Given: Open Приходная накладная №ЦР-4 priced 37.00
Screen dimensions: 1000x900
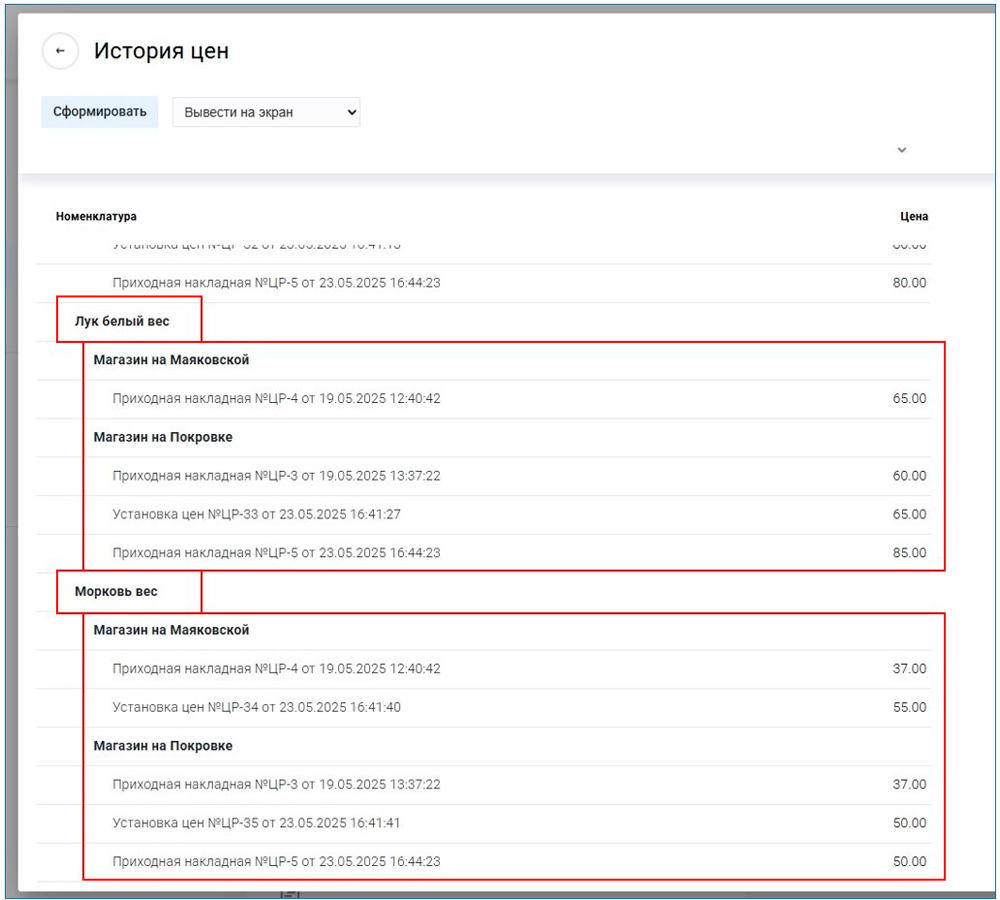Looking at the screenshot, I should coord(276,669).
